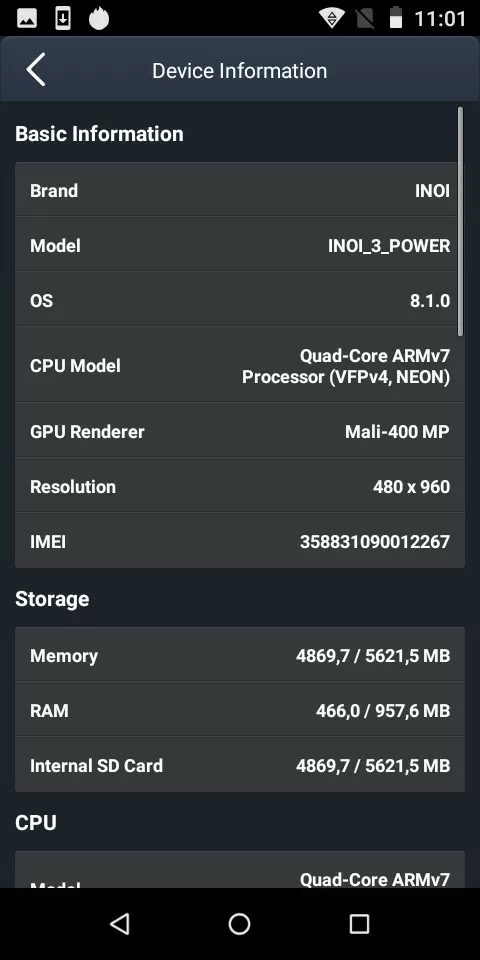This screenshot has height=960, width=480.
Task: Select the Model INOI_3_POWER row
Action: coord(240,245)
